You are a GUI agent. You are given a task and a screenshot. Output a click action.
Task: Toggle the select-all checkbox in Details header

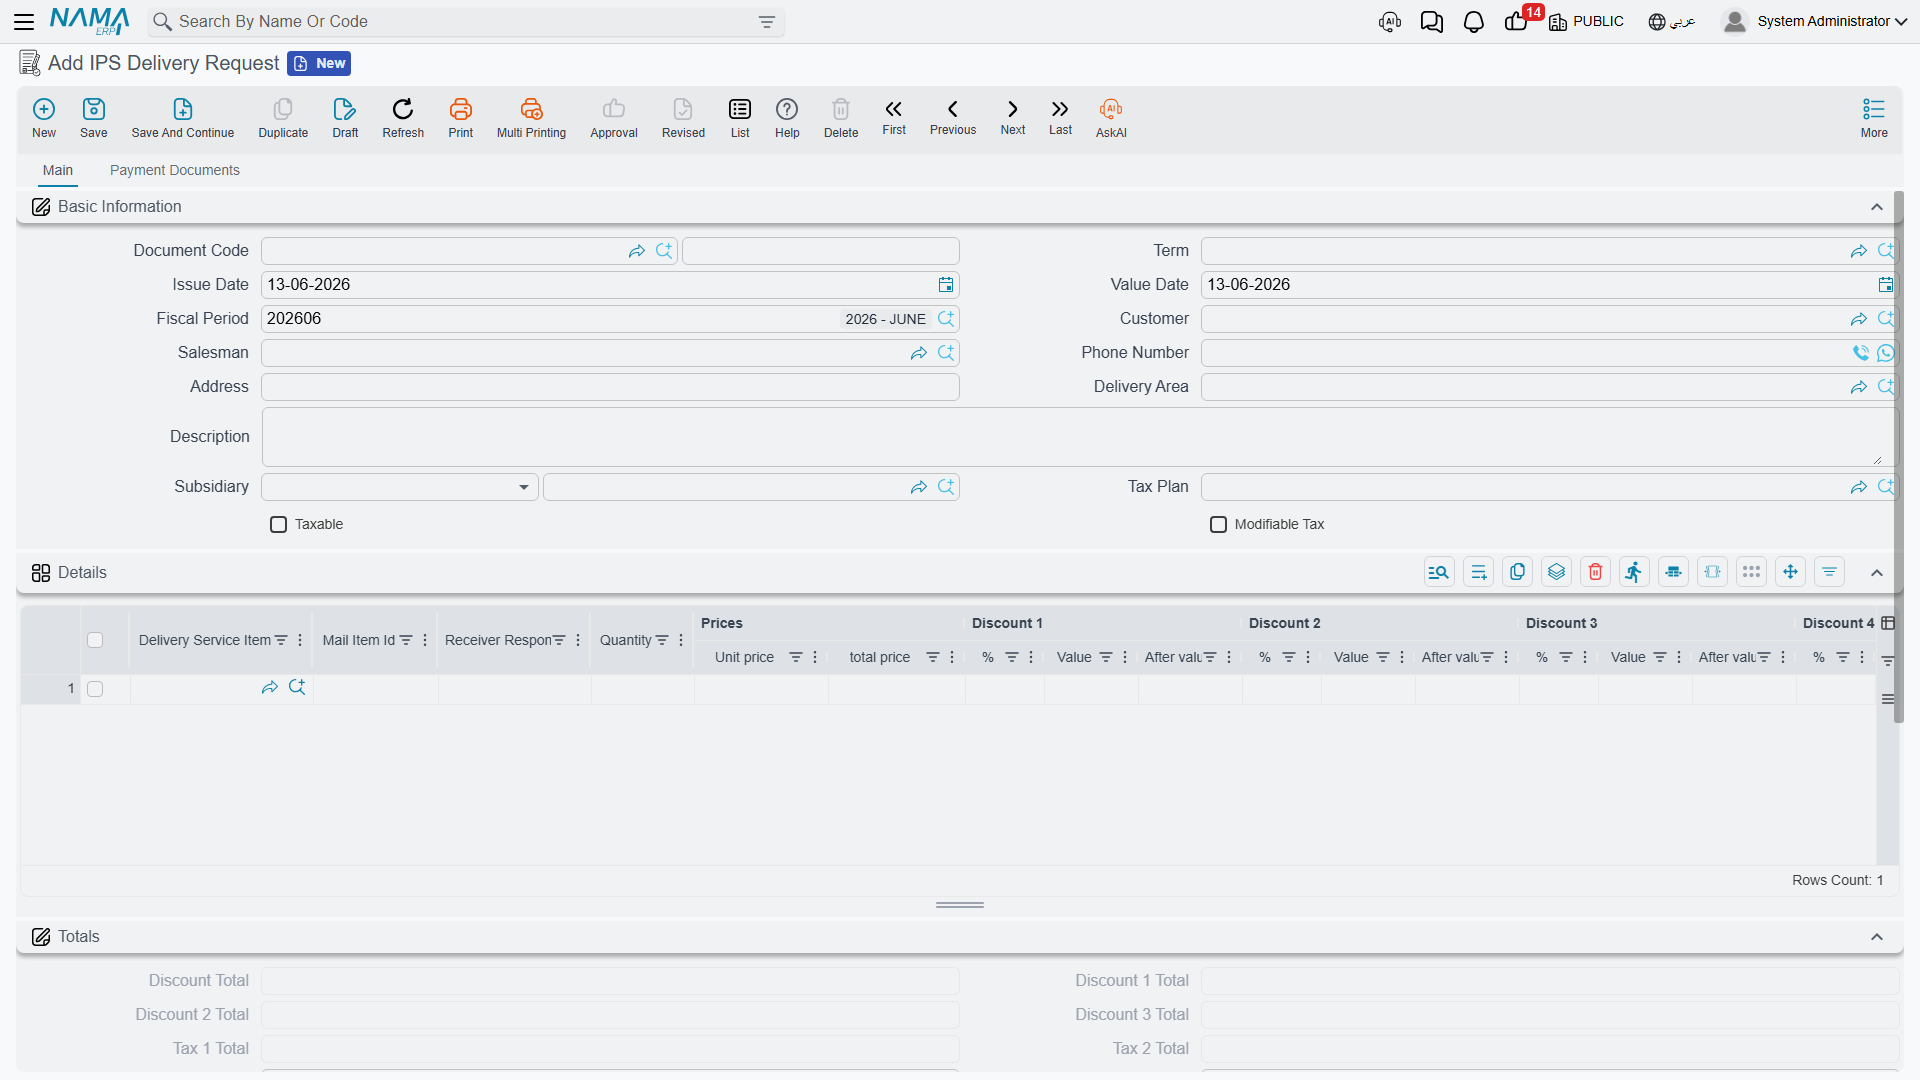tap(95, 640)
